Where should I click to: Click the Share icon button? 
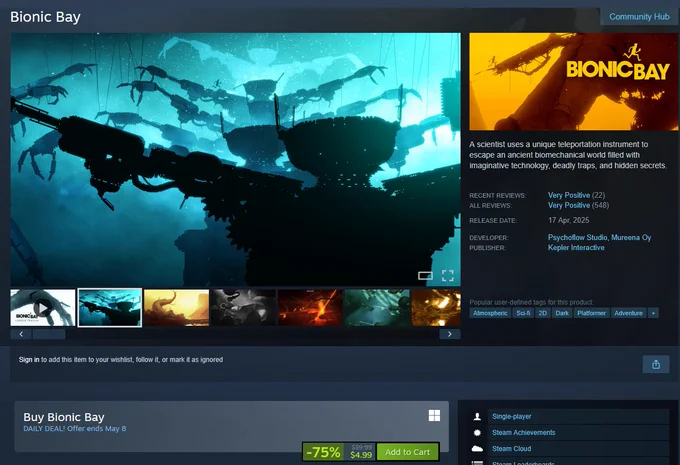pos(656,364)
